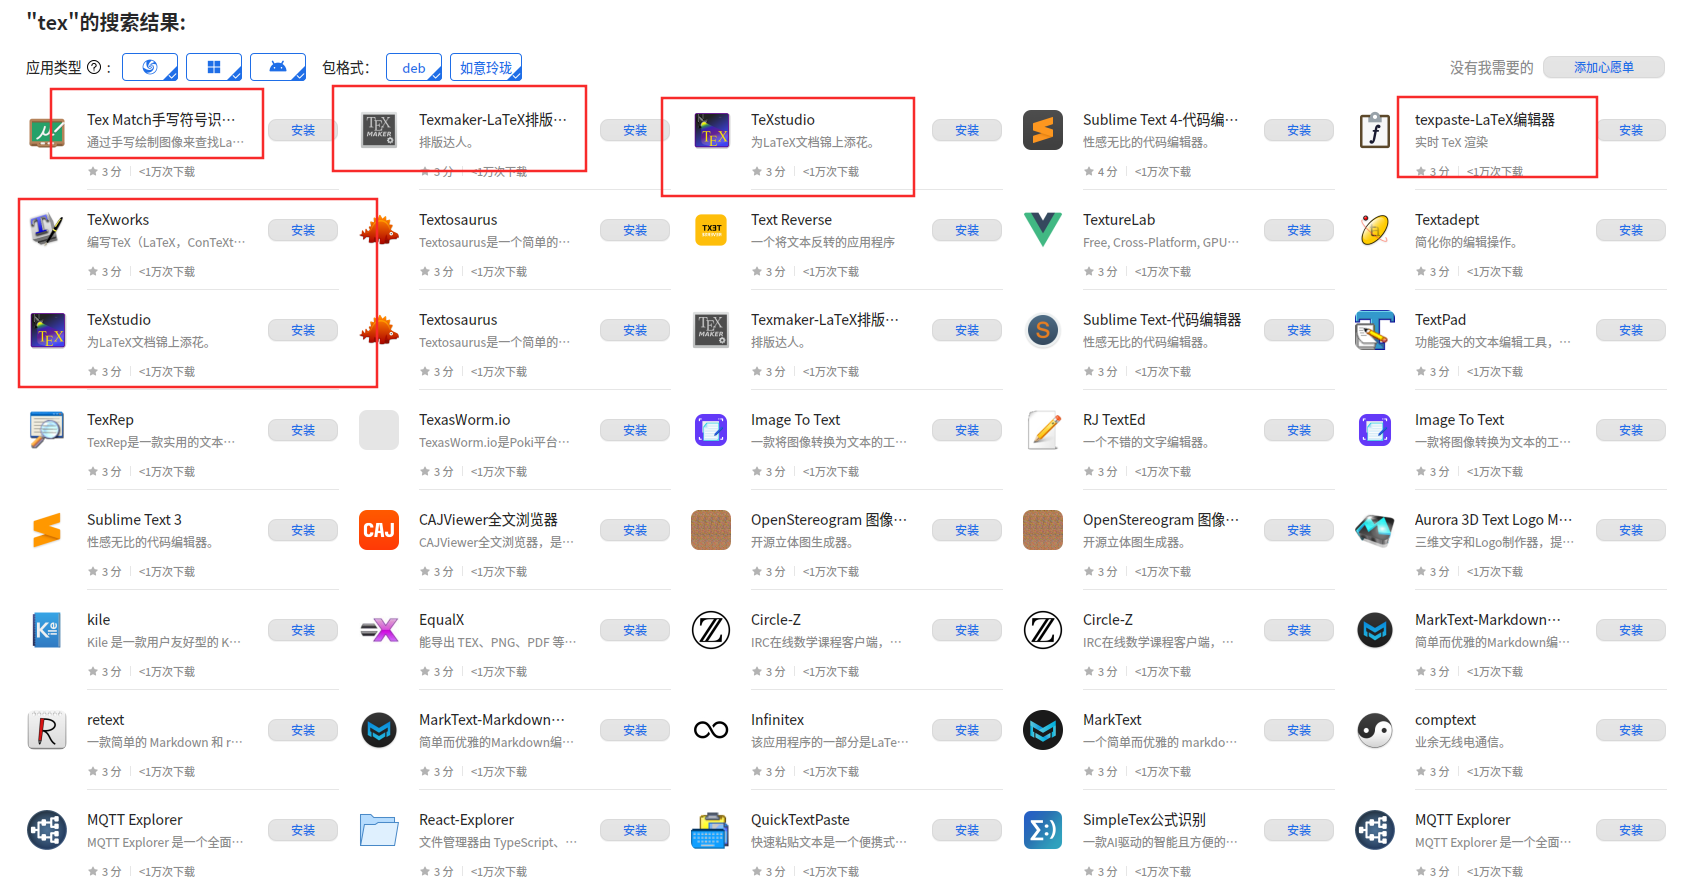Open the kile app icon
The image size is (1705, 881).
click(47, 631)
